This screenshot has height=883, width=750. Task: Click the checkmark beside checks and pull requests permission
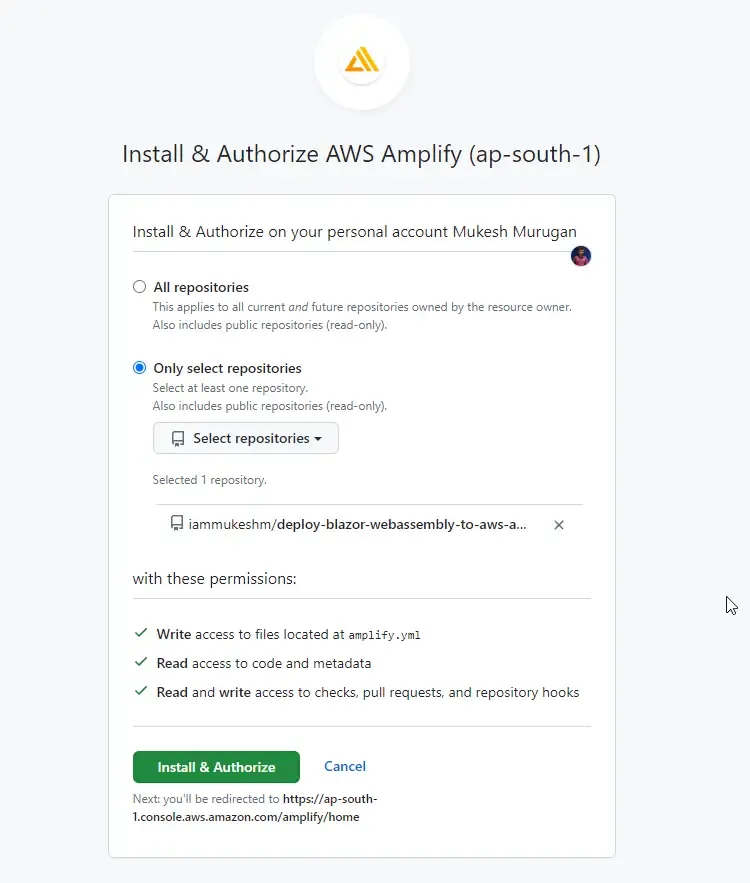pos(141,691)
